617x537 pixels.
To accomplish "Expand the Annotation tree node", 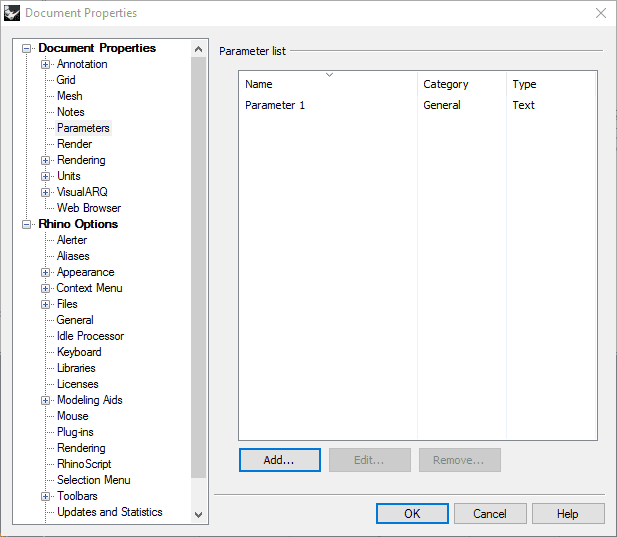I will point(45,65).
